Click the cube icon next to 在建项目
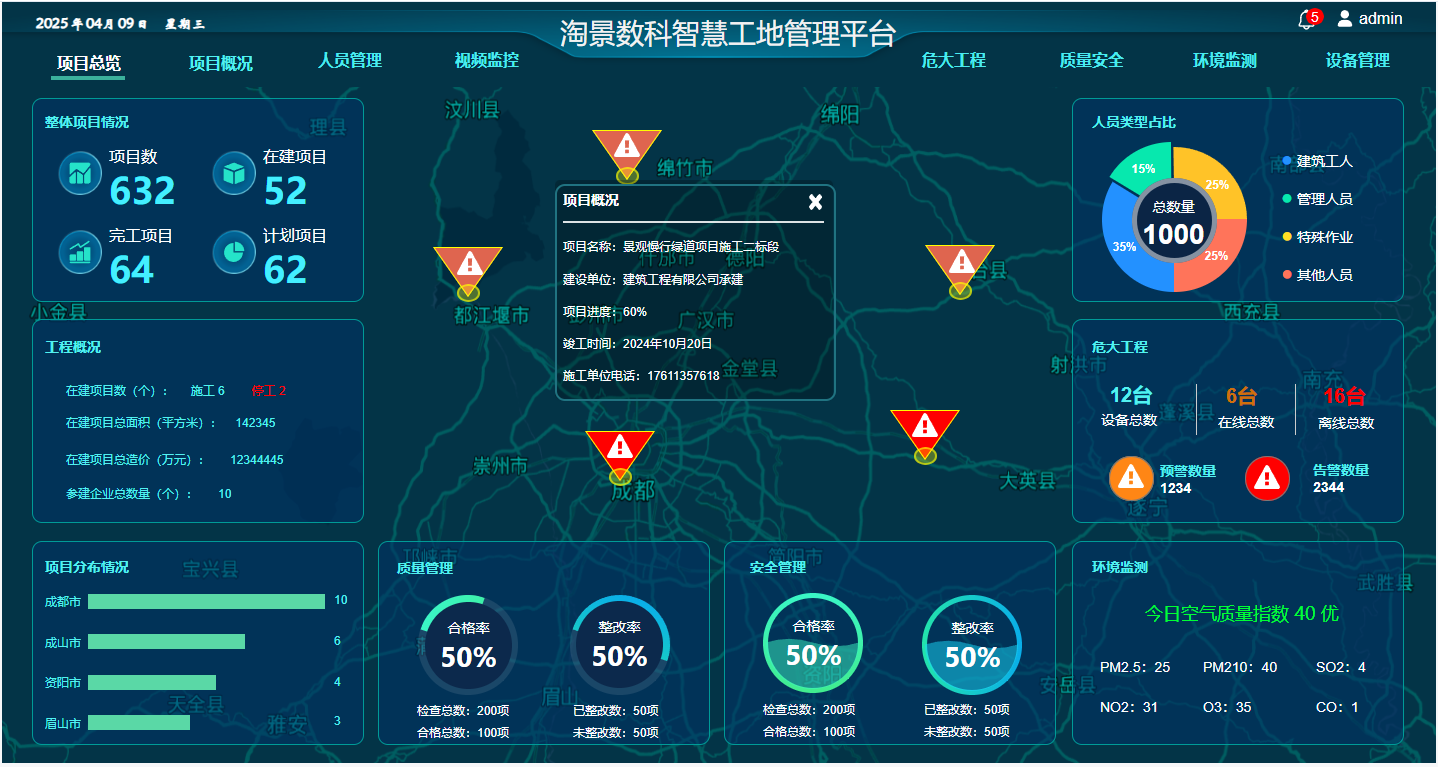The image size is (1438, 767). 234,173
